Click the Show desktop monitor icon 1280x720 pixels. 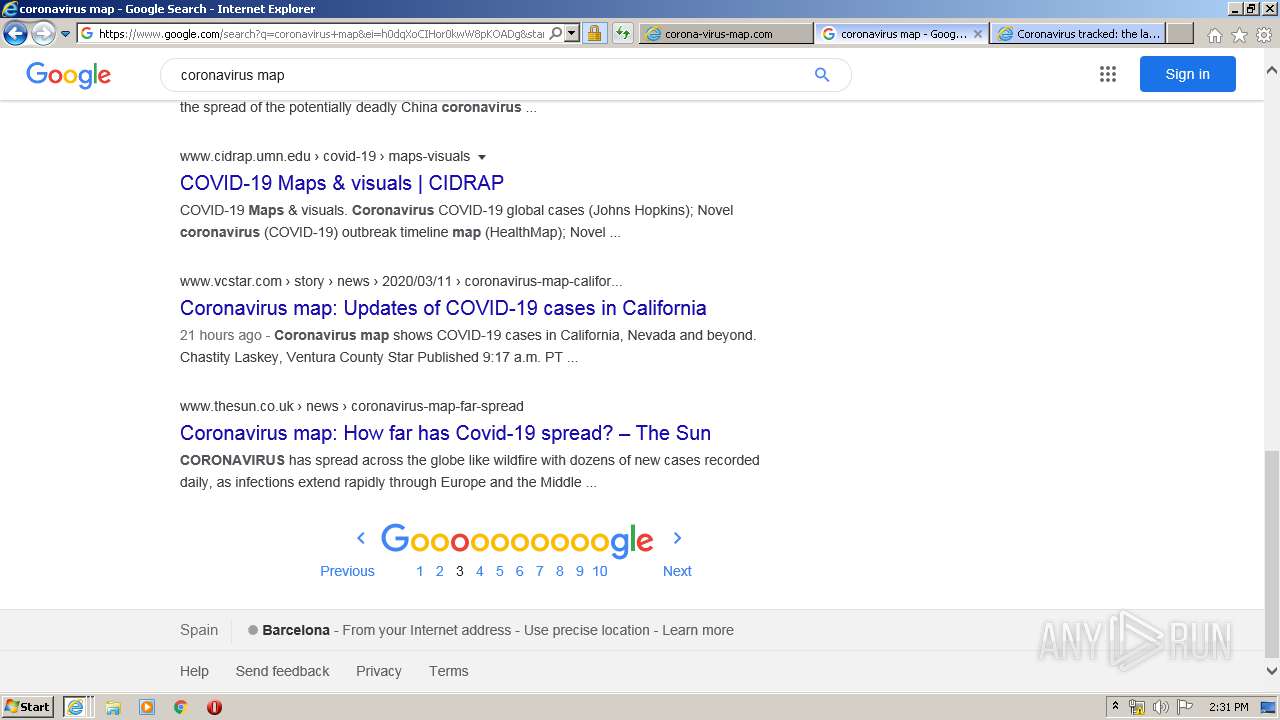pos(1268,707)
